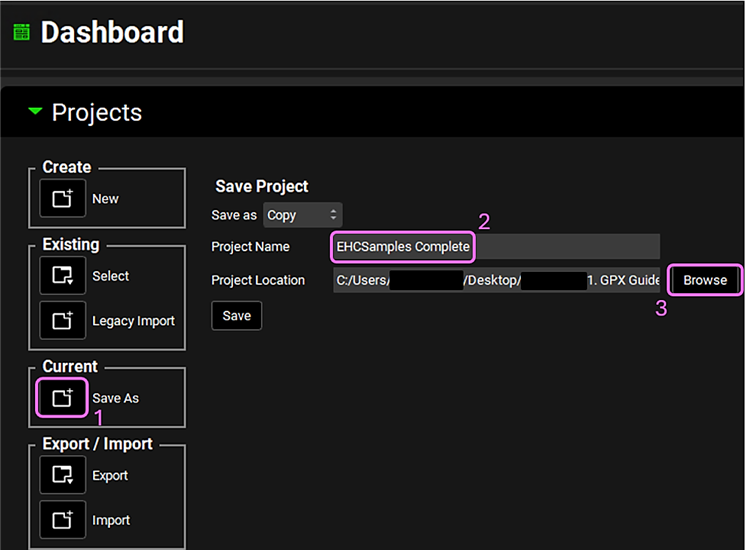Click the New project icon under Create
The width and height of the screenshot is (745, 550).
click(63, 199)
